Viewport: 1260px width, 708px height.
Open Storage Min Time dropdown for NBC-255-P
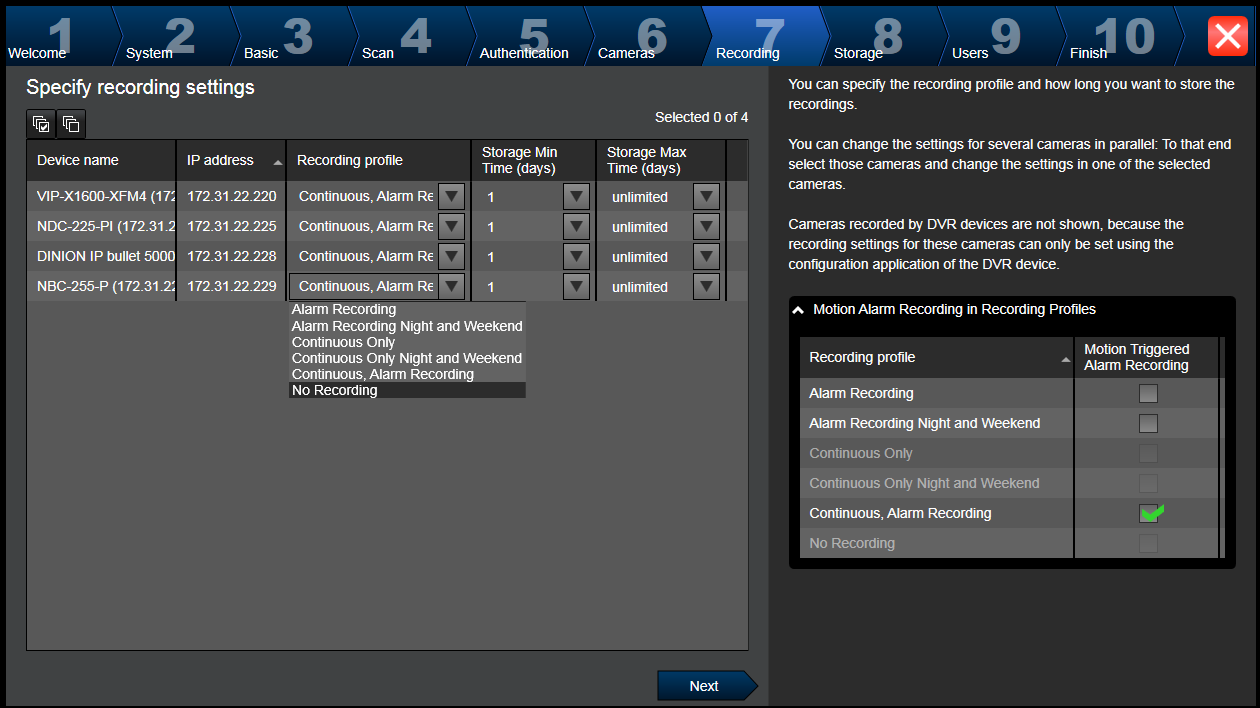tap(576, 286)
